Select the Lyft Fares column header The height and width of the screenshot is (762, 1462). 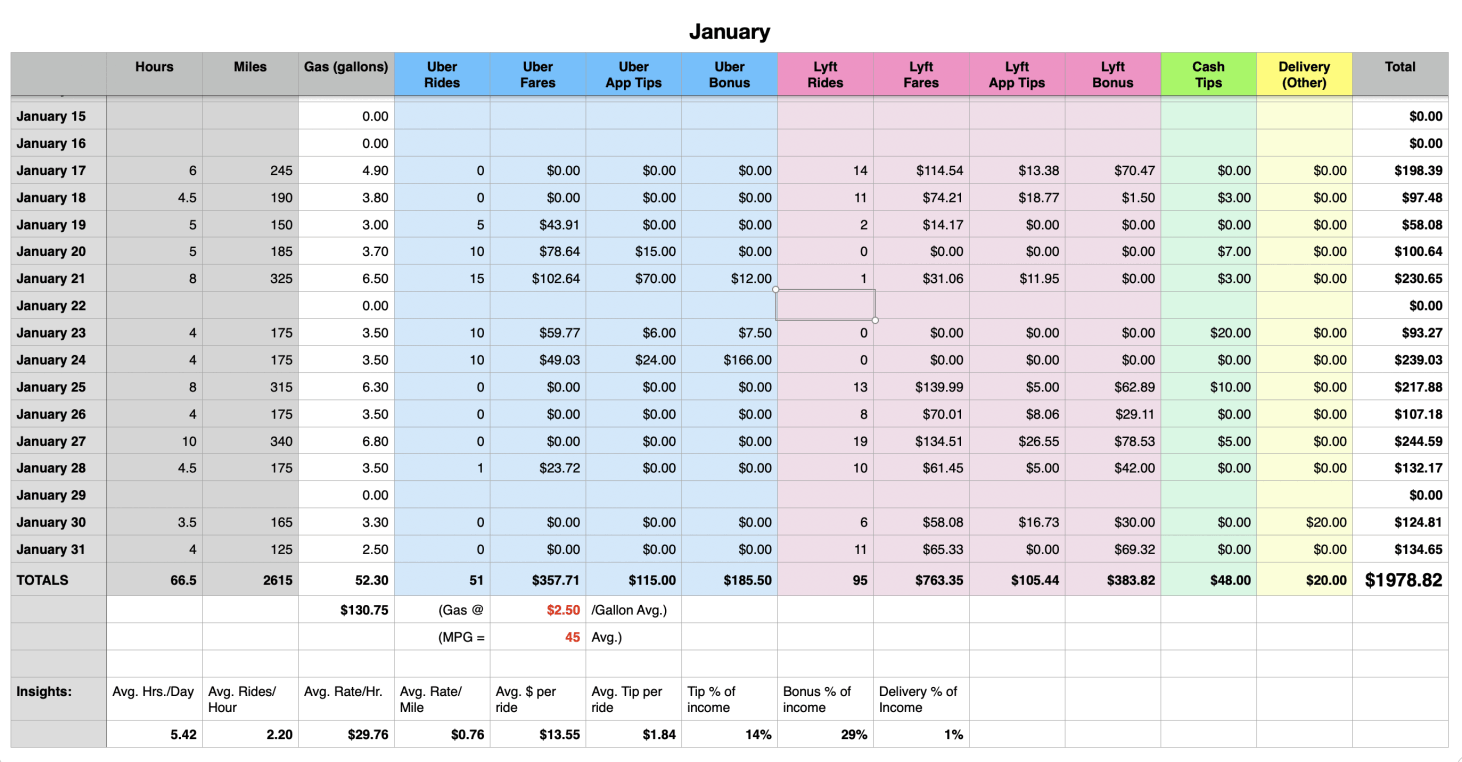tap(921, 75)
